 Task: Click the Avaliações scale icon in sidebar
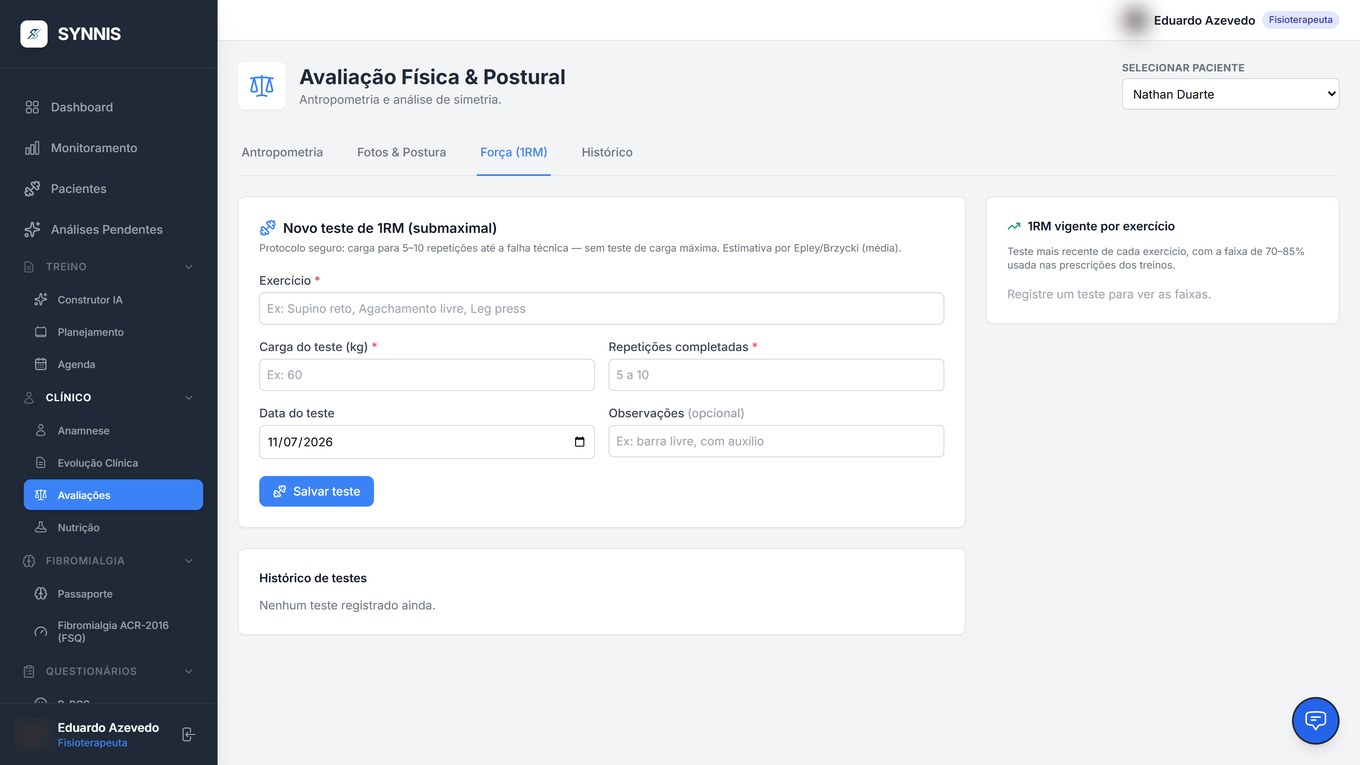click(41, 495)
